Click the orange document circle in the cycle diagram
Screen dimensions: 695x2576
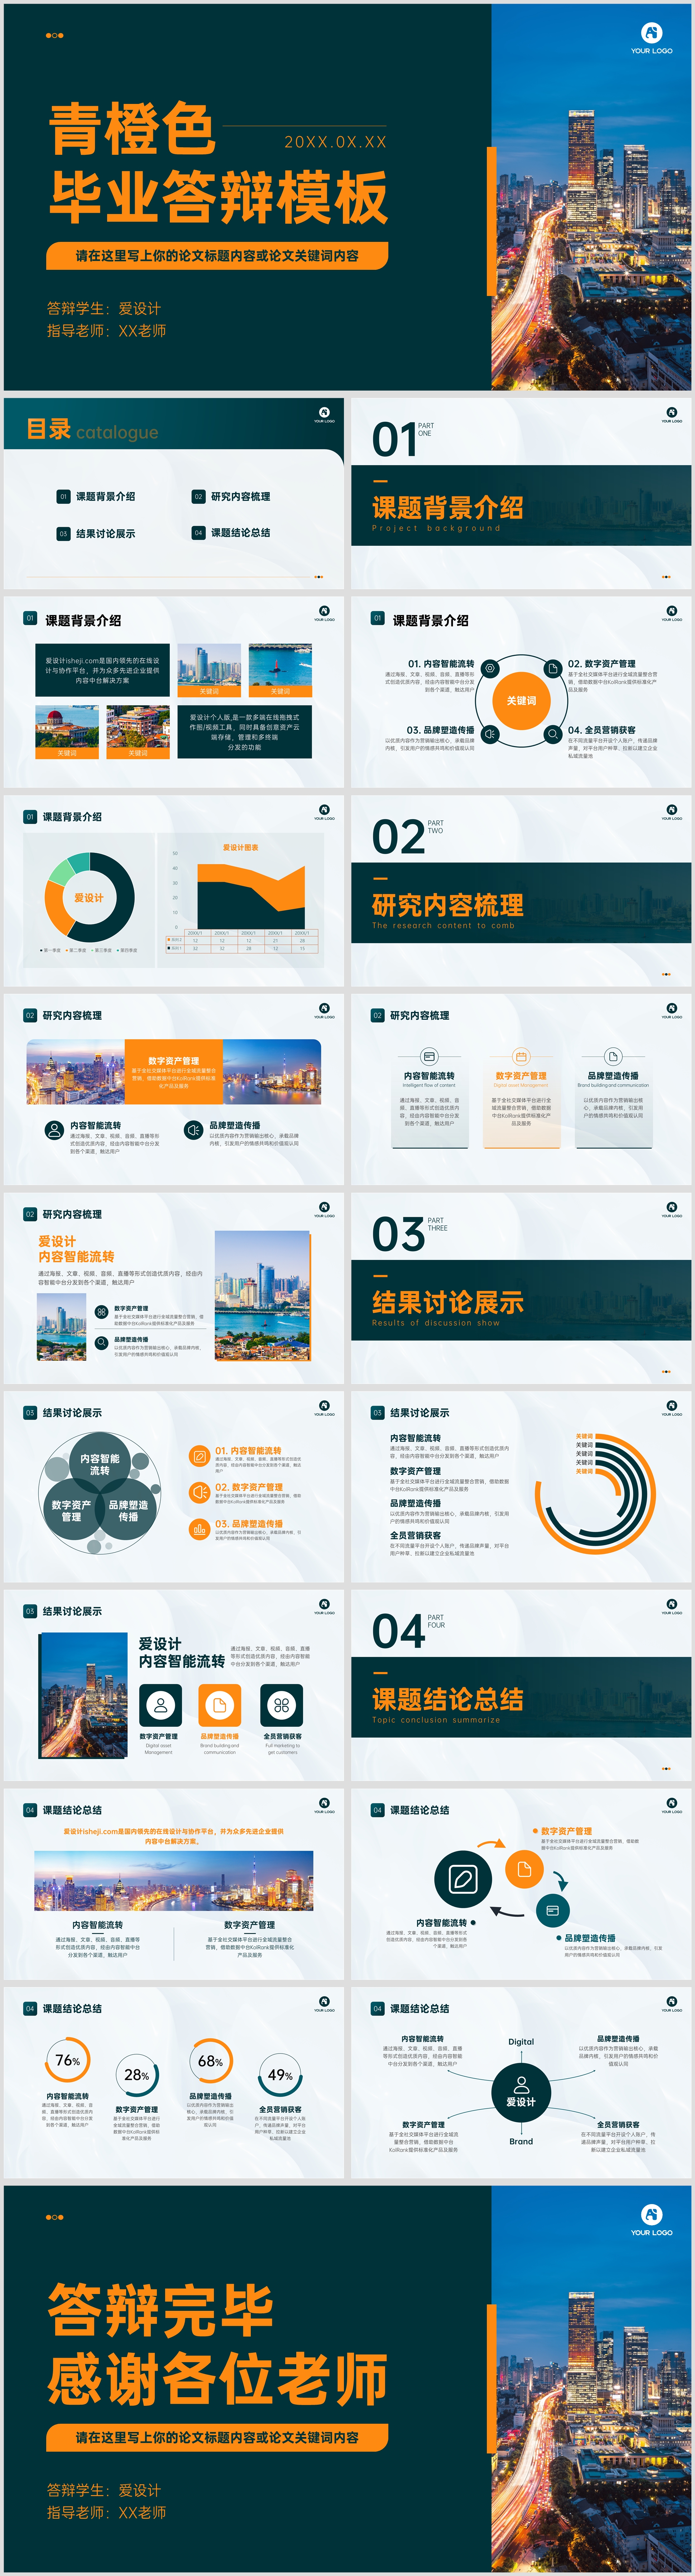tap(524, 1869)
